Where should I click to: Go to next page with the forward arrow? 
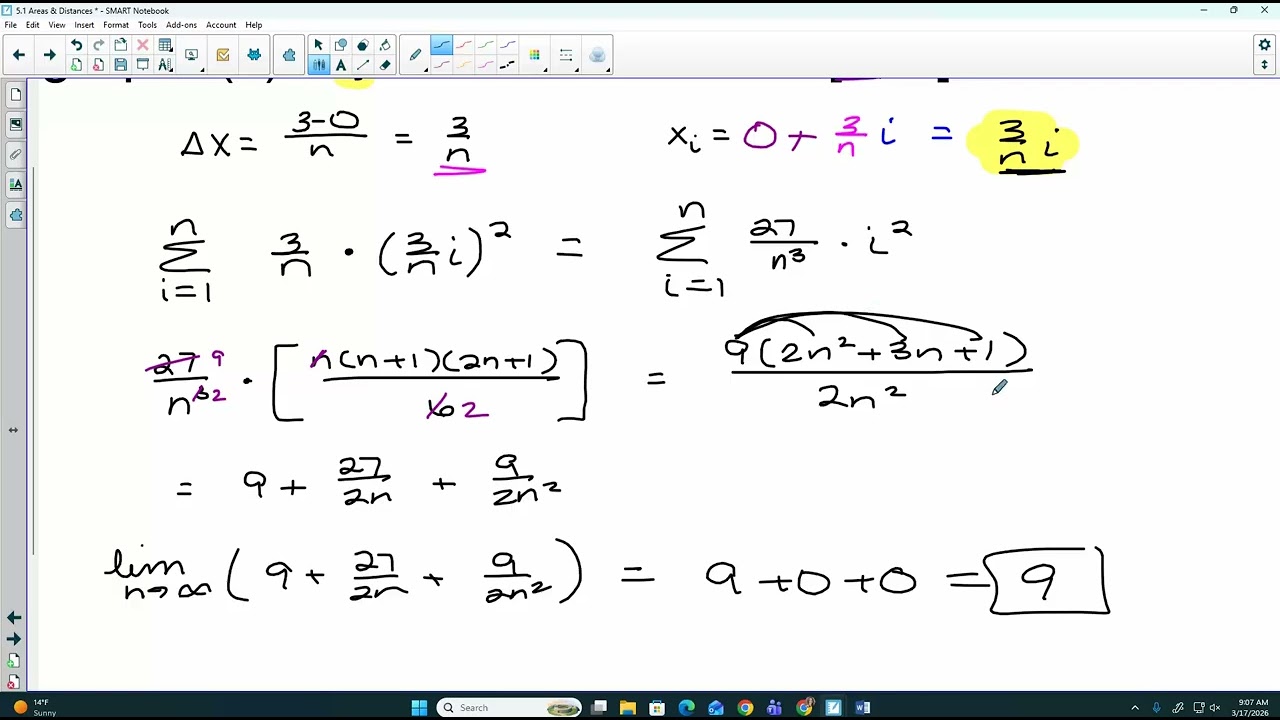pyautogui.click(x=49, y=55)
